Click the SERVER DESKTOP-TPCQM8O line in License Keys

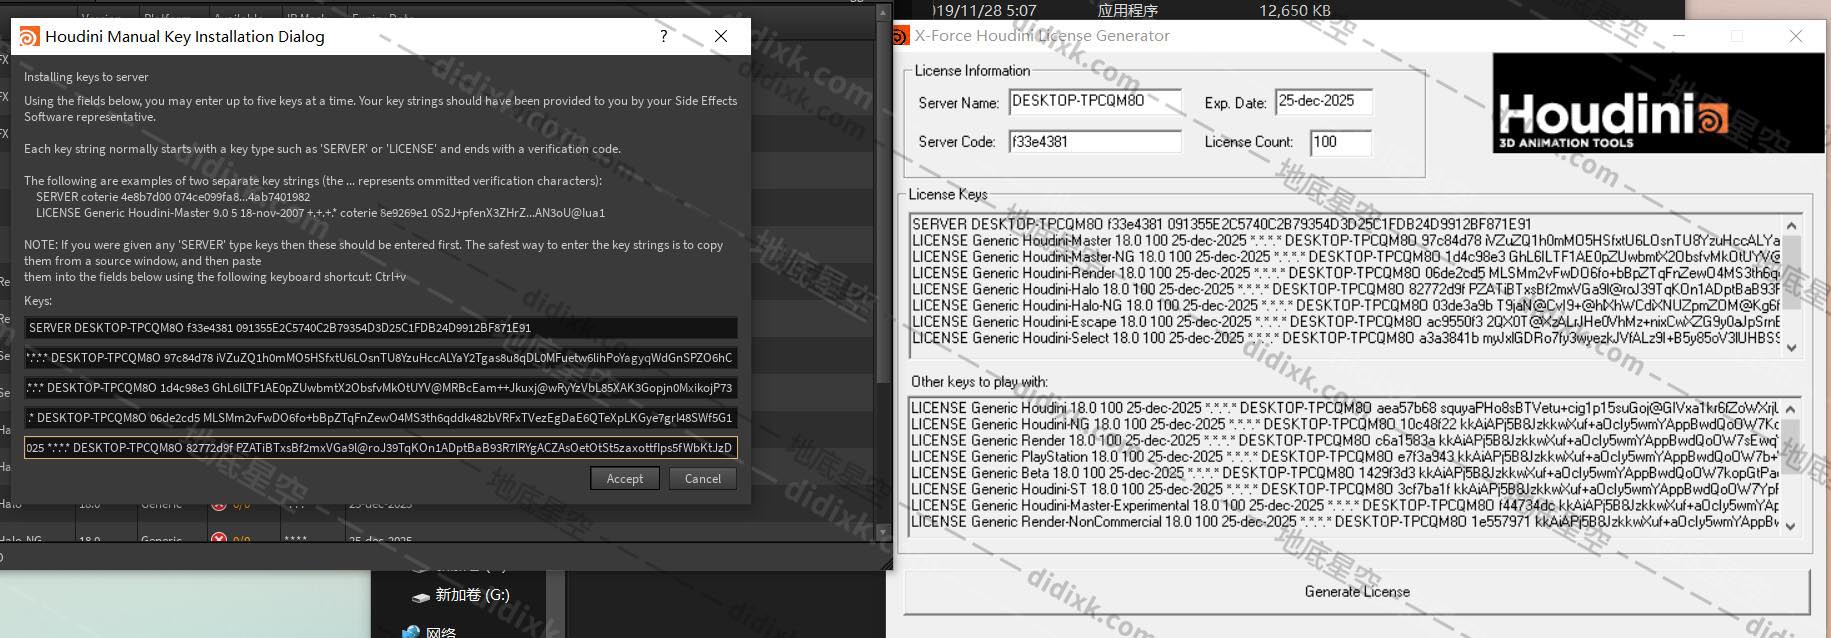click(1221, 224)
